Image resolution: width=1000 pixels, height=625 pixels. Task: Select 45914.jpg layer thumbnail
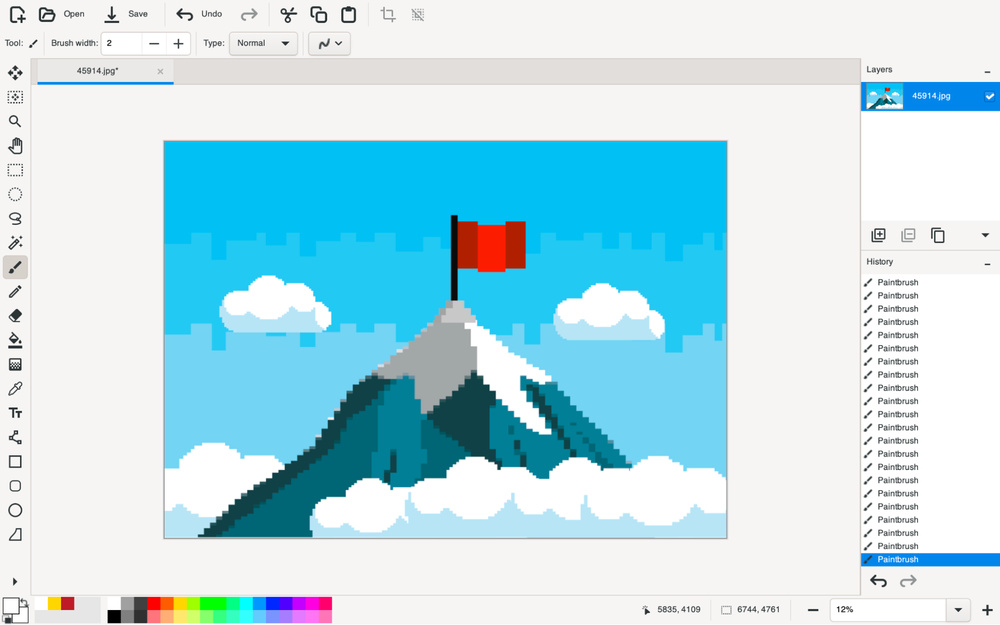point(885,96)
